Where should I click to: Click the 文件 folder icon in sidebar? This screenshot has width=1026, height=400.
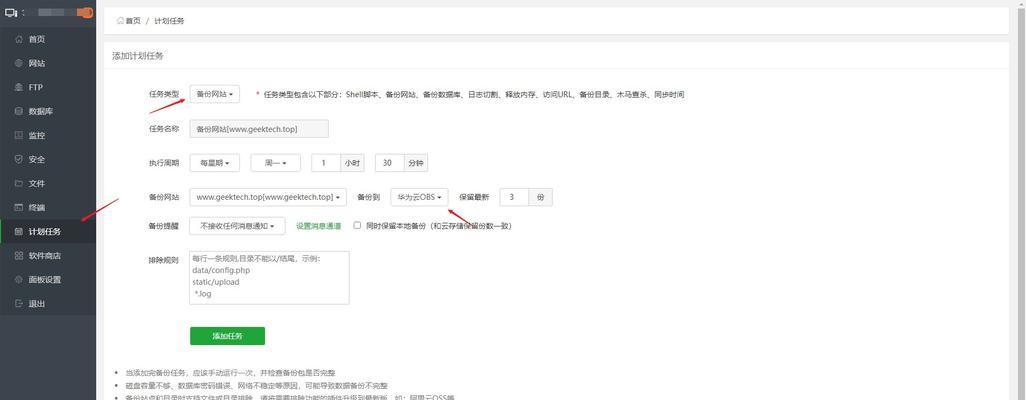(18, 183)
